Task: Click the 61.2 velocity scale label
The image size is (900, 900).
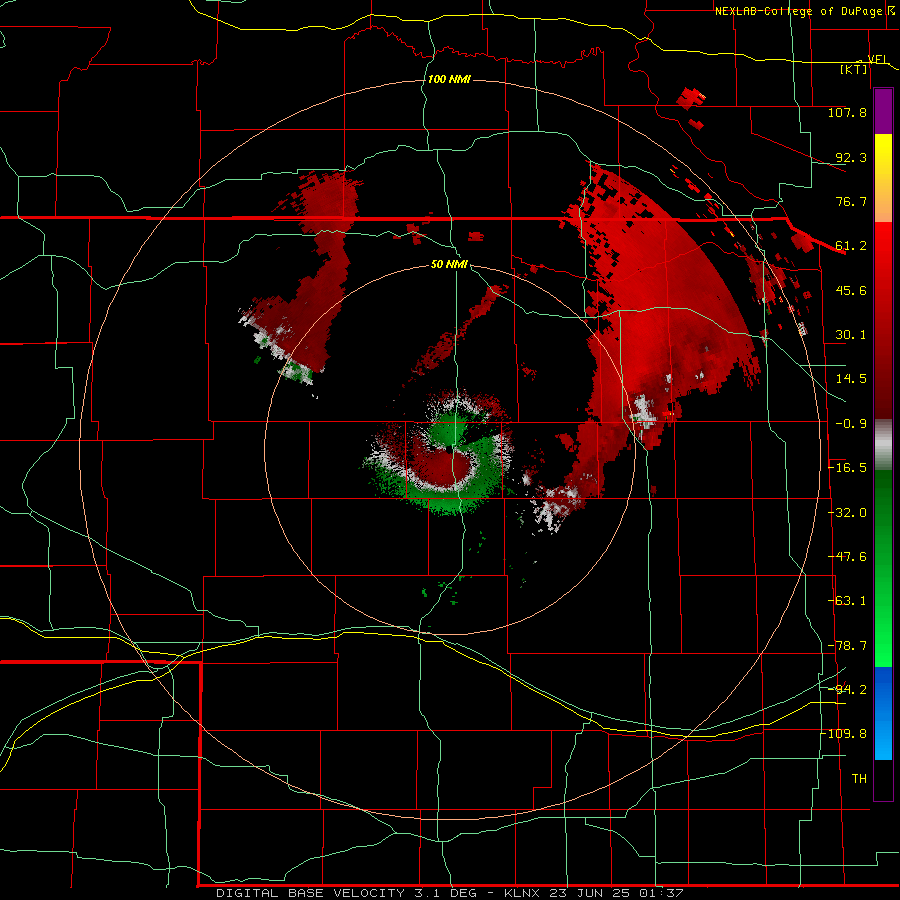Action: coord(851,246)
